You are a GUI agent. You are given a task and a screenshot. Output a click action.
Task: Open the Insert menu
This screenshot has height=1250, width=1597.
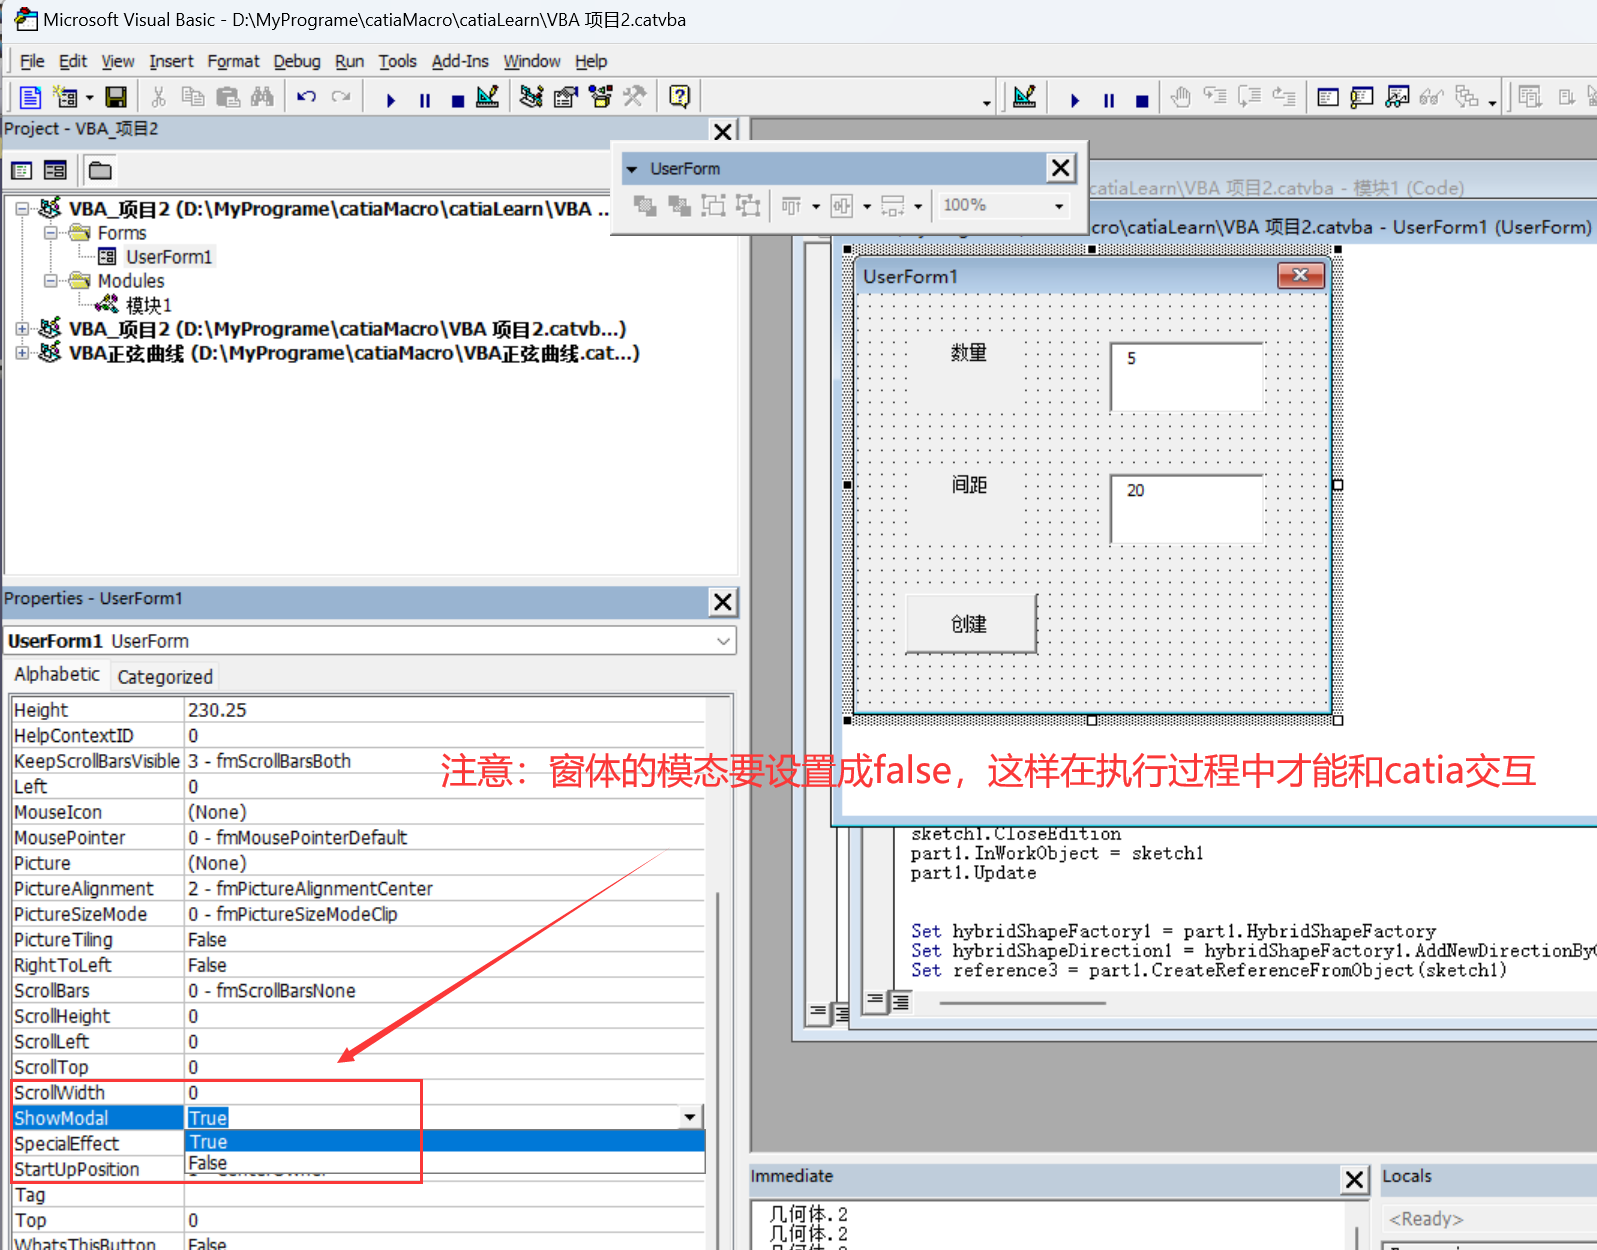coord(171,61)
